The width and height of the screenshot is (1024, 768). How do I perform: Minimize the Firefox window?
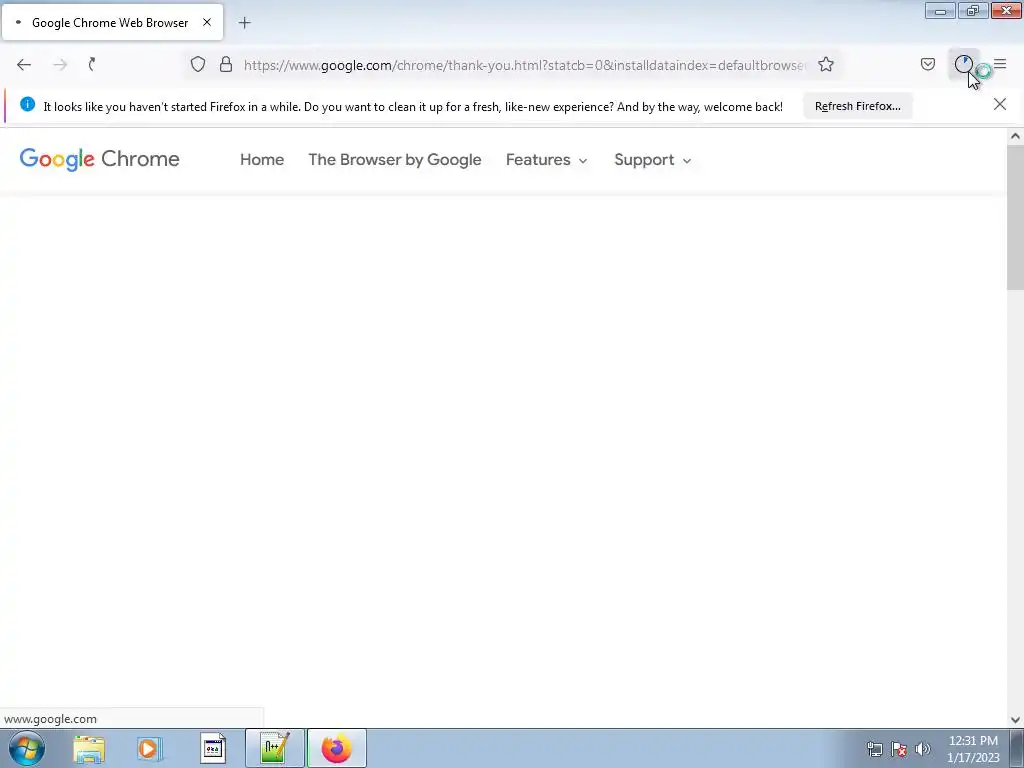pos(940,11)
